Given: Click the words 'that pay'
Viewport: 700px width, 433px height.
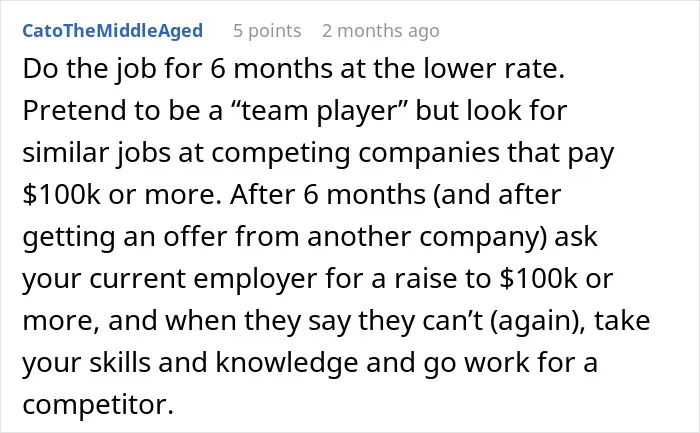Looking at the screenshot, I should [x=560, y=153].
